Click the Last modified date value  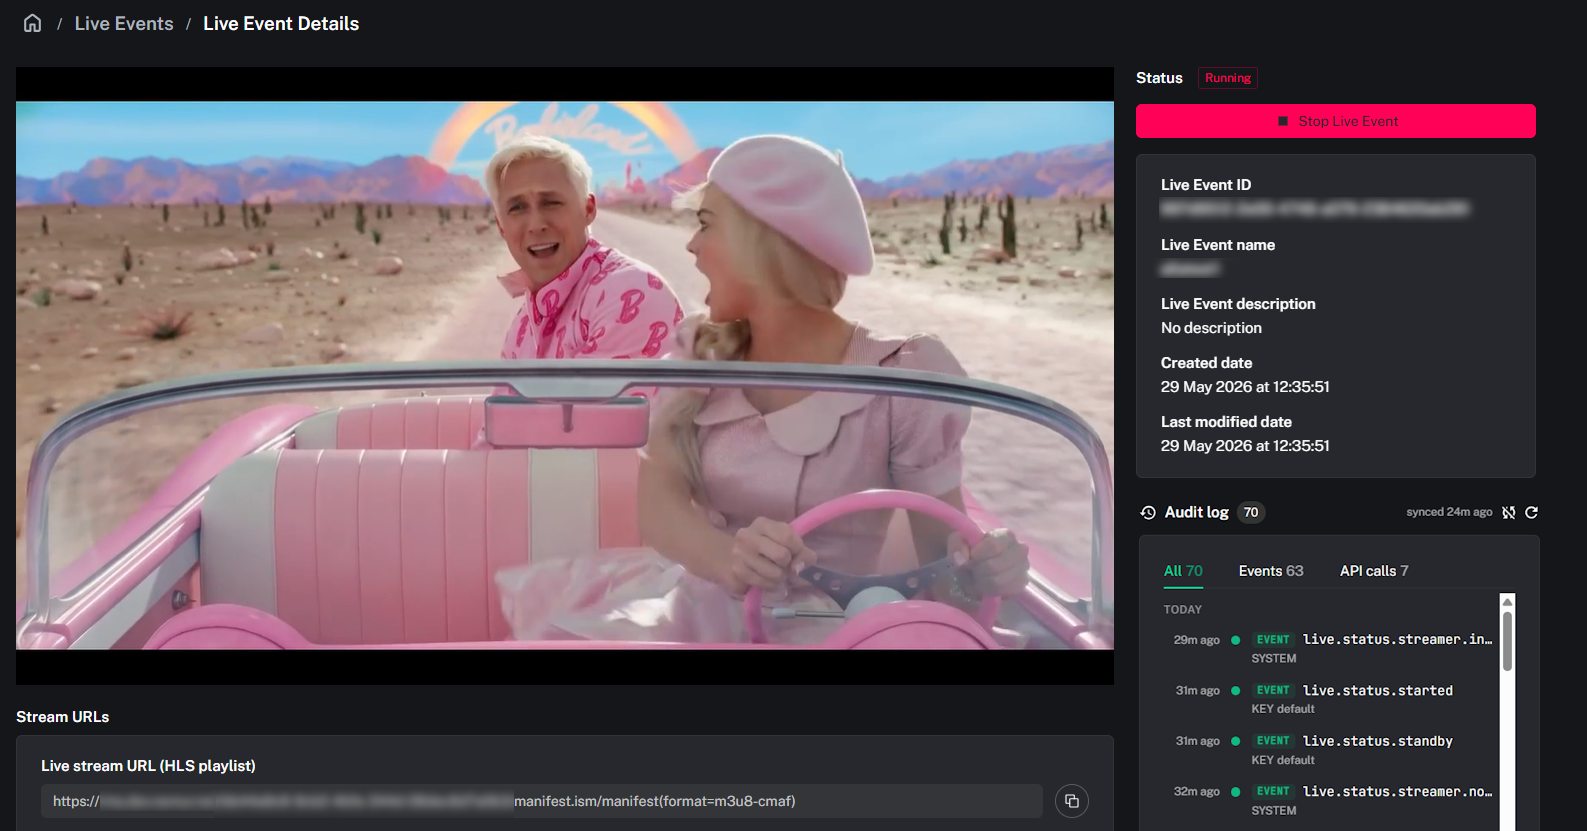[1245, 446]
